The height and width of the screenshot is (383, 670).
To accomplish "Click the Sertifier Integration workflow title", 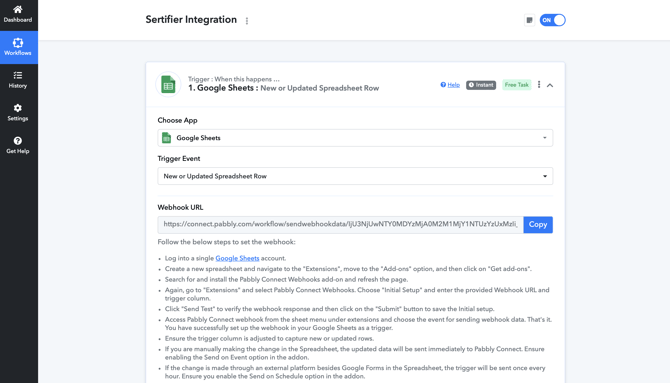I will point(191,20).
